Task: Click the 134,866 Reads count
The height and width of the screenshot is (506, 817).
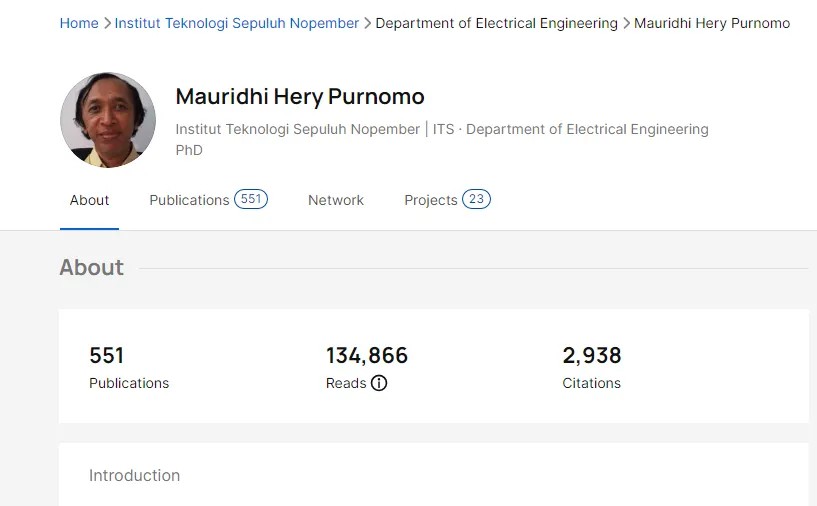Action: point(367,356)
